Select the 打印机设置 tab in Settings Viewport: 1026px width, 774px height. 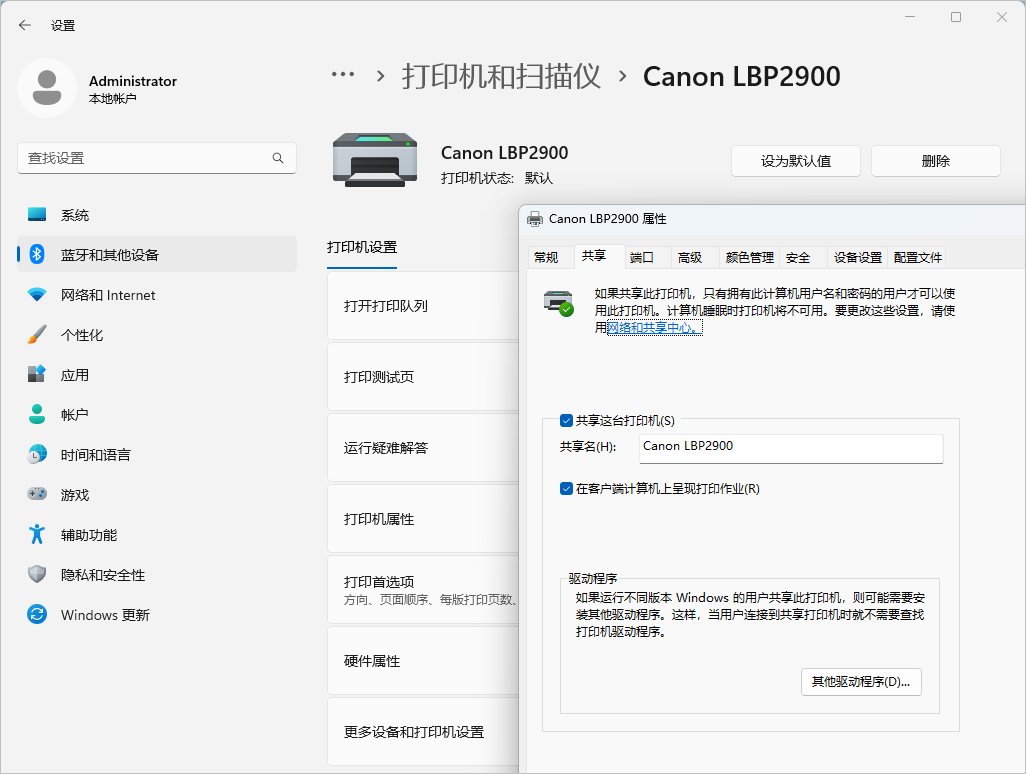tap(362, 247)
